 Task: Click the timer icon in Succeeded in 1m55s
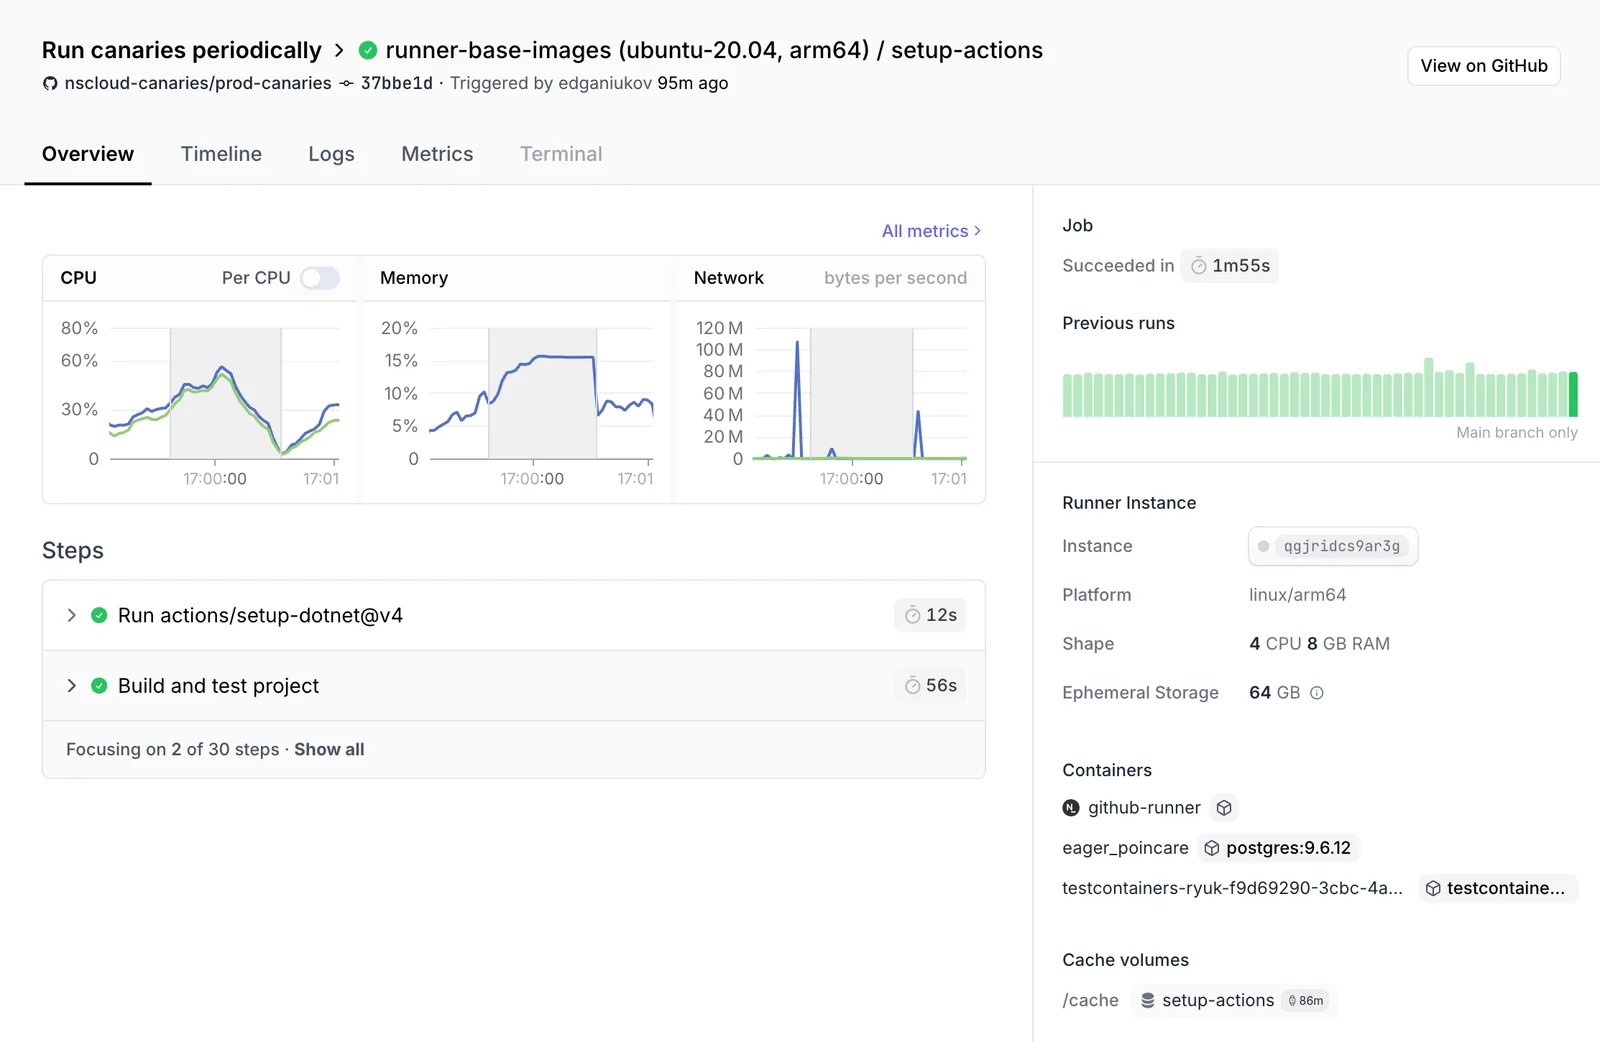pos(1198,266)
